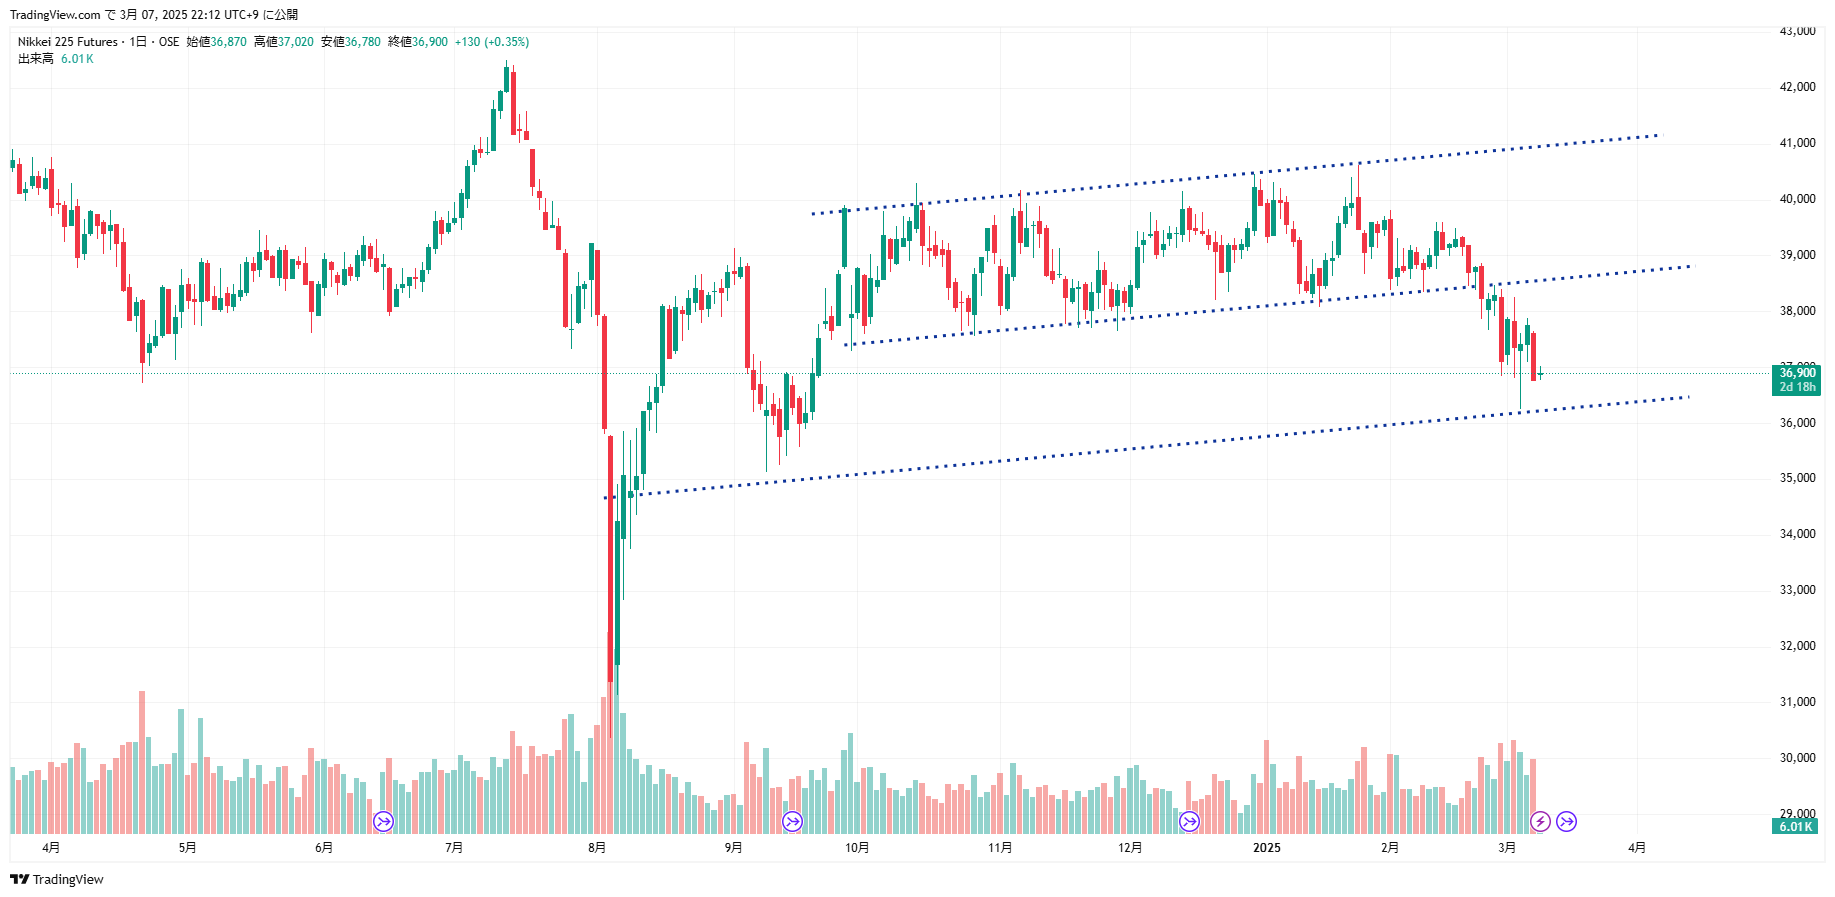Open the TradingView.com published link text
Viewport: 1835px width, 897px height.
(x=55, y=15)
